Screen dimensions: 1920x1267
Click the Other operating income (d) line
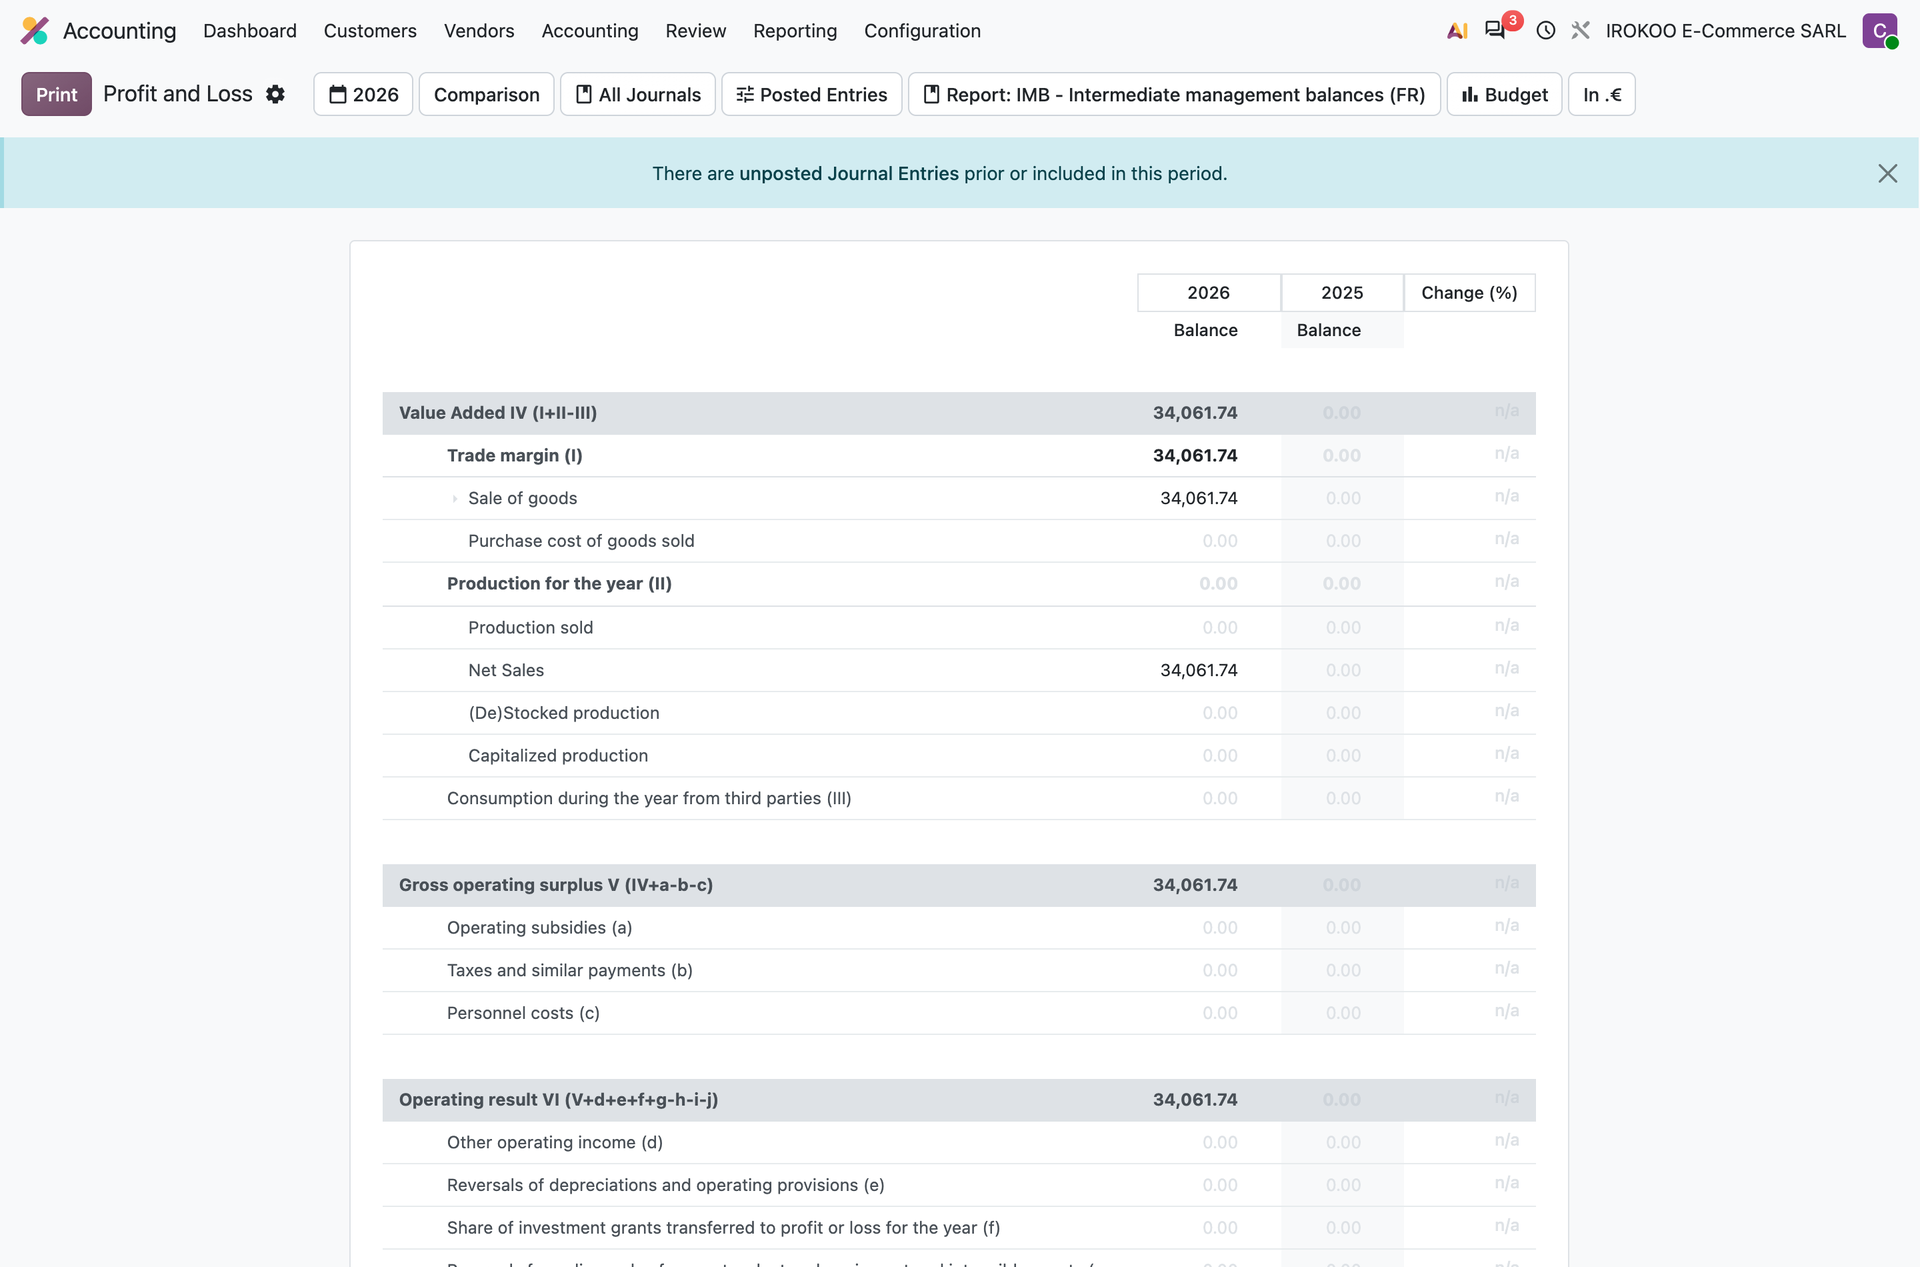tap(959, 1142)
